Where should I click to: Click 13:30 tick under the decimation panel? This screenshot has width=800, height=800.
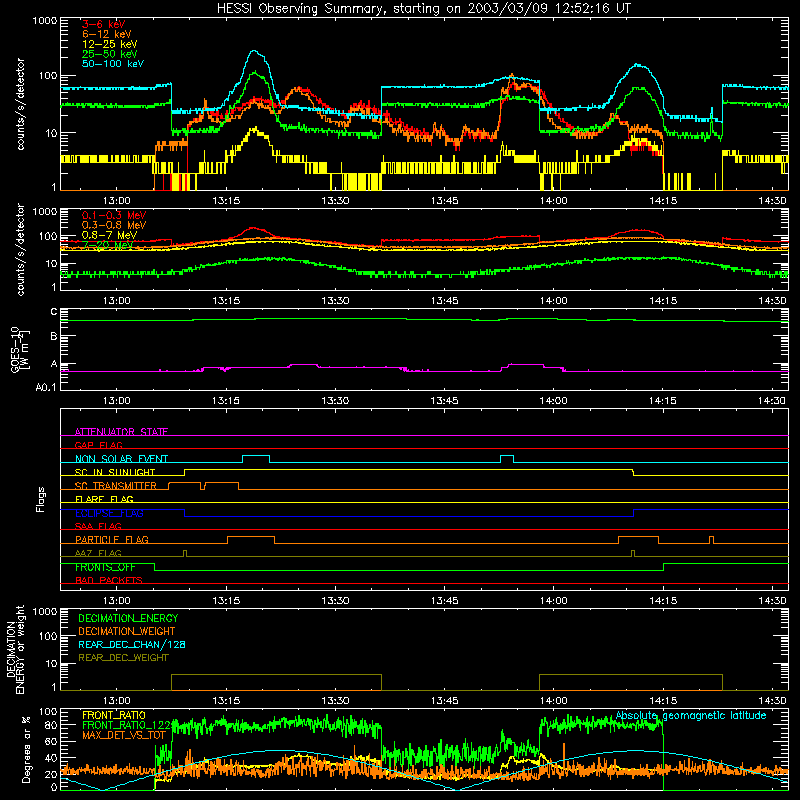coord(335,701)
